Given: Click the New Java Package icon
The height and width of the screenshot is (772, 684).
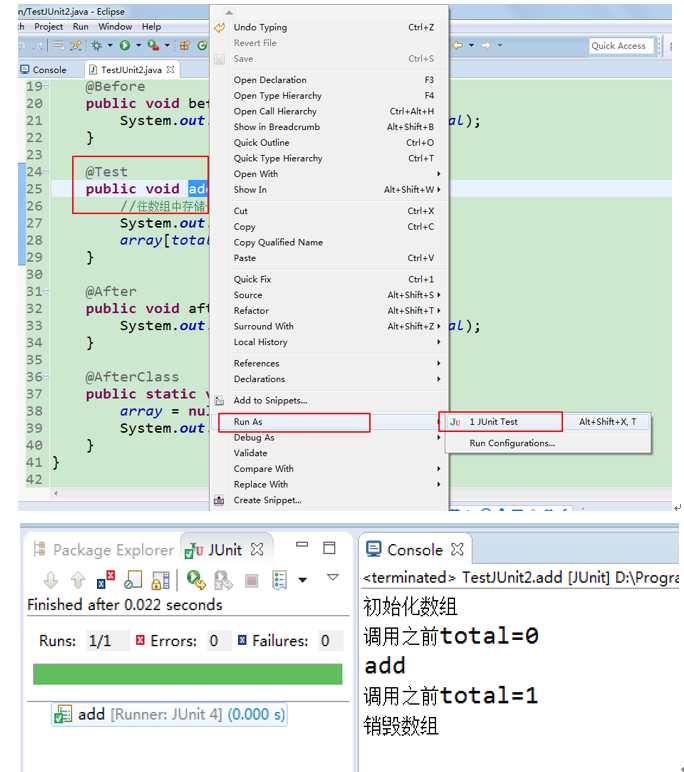Looking at the screenshot, I should (185, 45).
